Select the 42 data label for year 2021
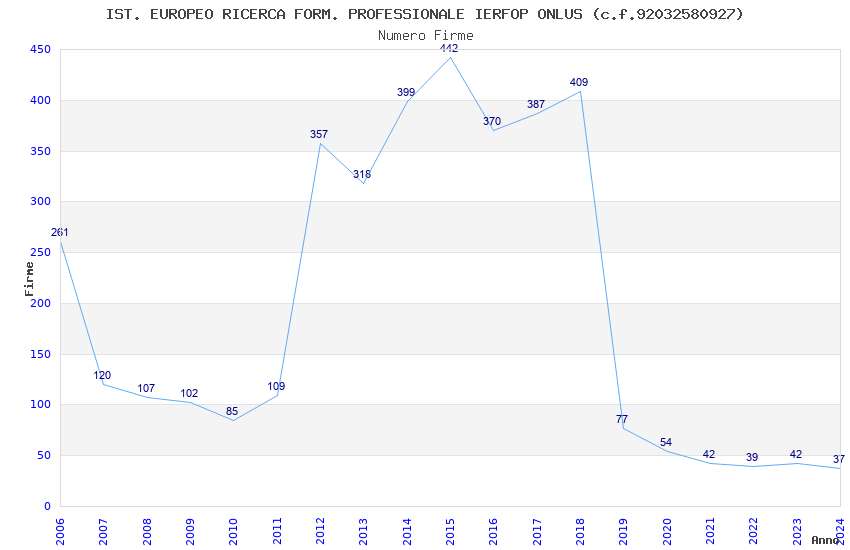This screenshot has width=850, height=550. (709, 455)
